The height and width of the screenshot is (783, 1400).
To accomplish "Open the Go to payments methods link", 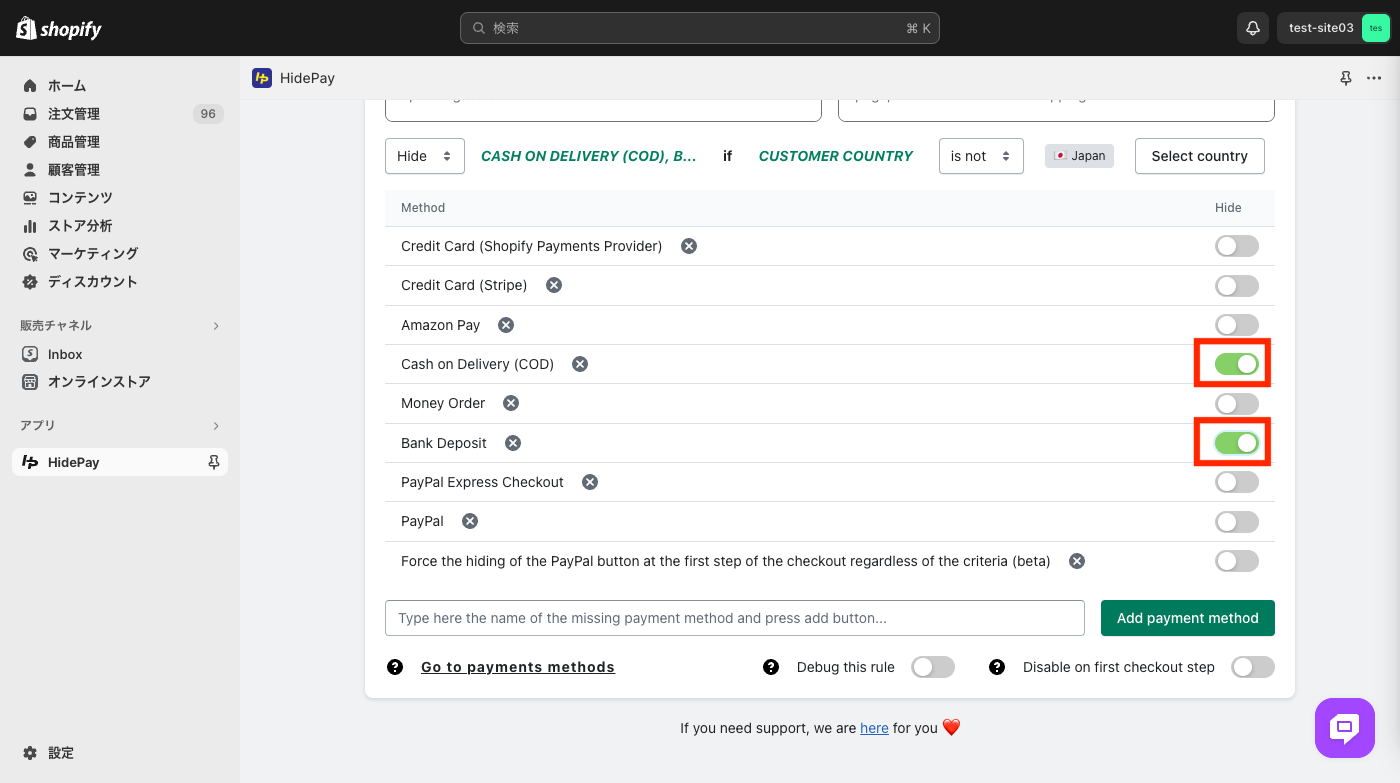I will 518,667.
